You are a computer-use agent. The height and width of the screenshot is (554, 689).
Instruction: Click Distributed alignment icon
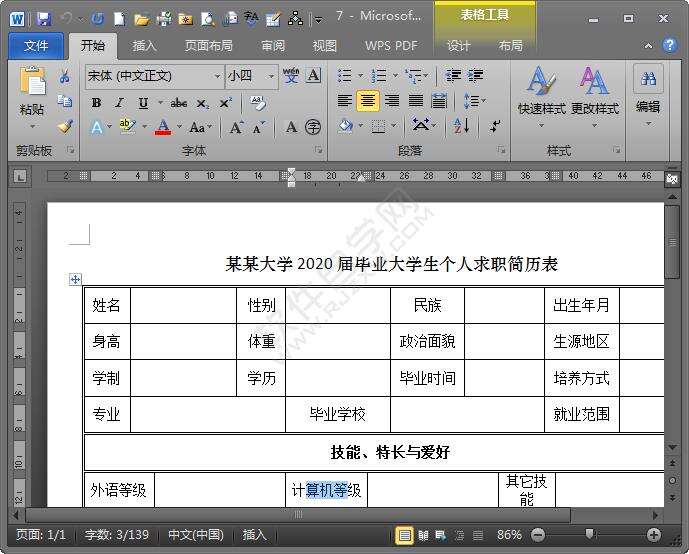(x=439, y=101)
